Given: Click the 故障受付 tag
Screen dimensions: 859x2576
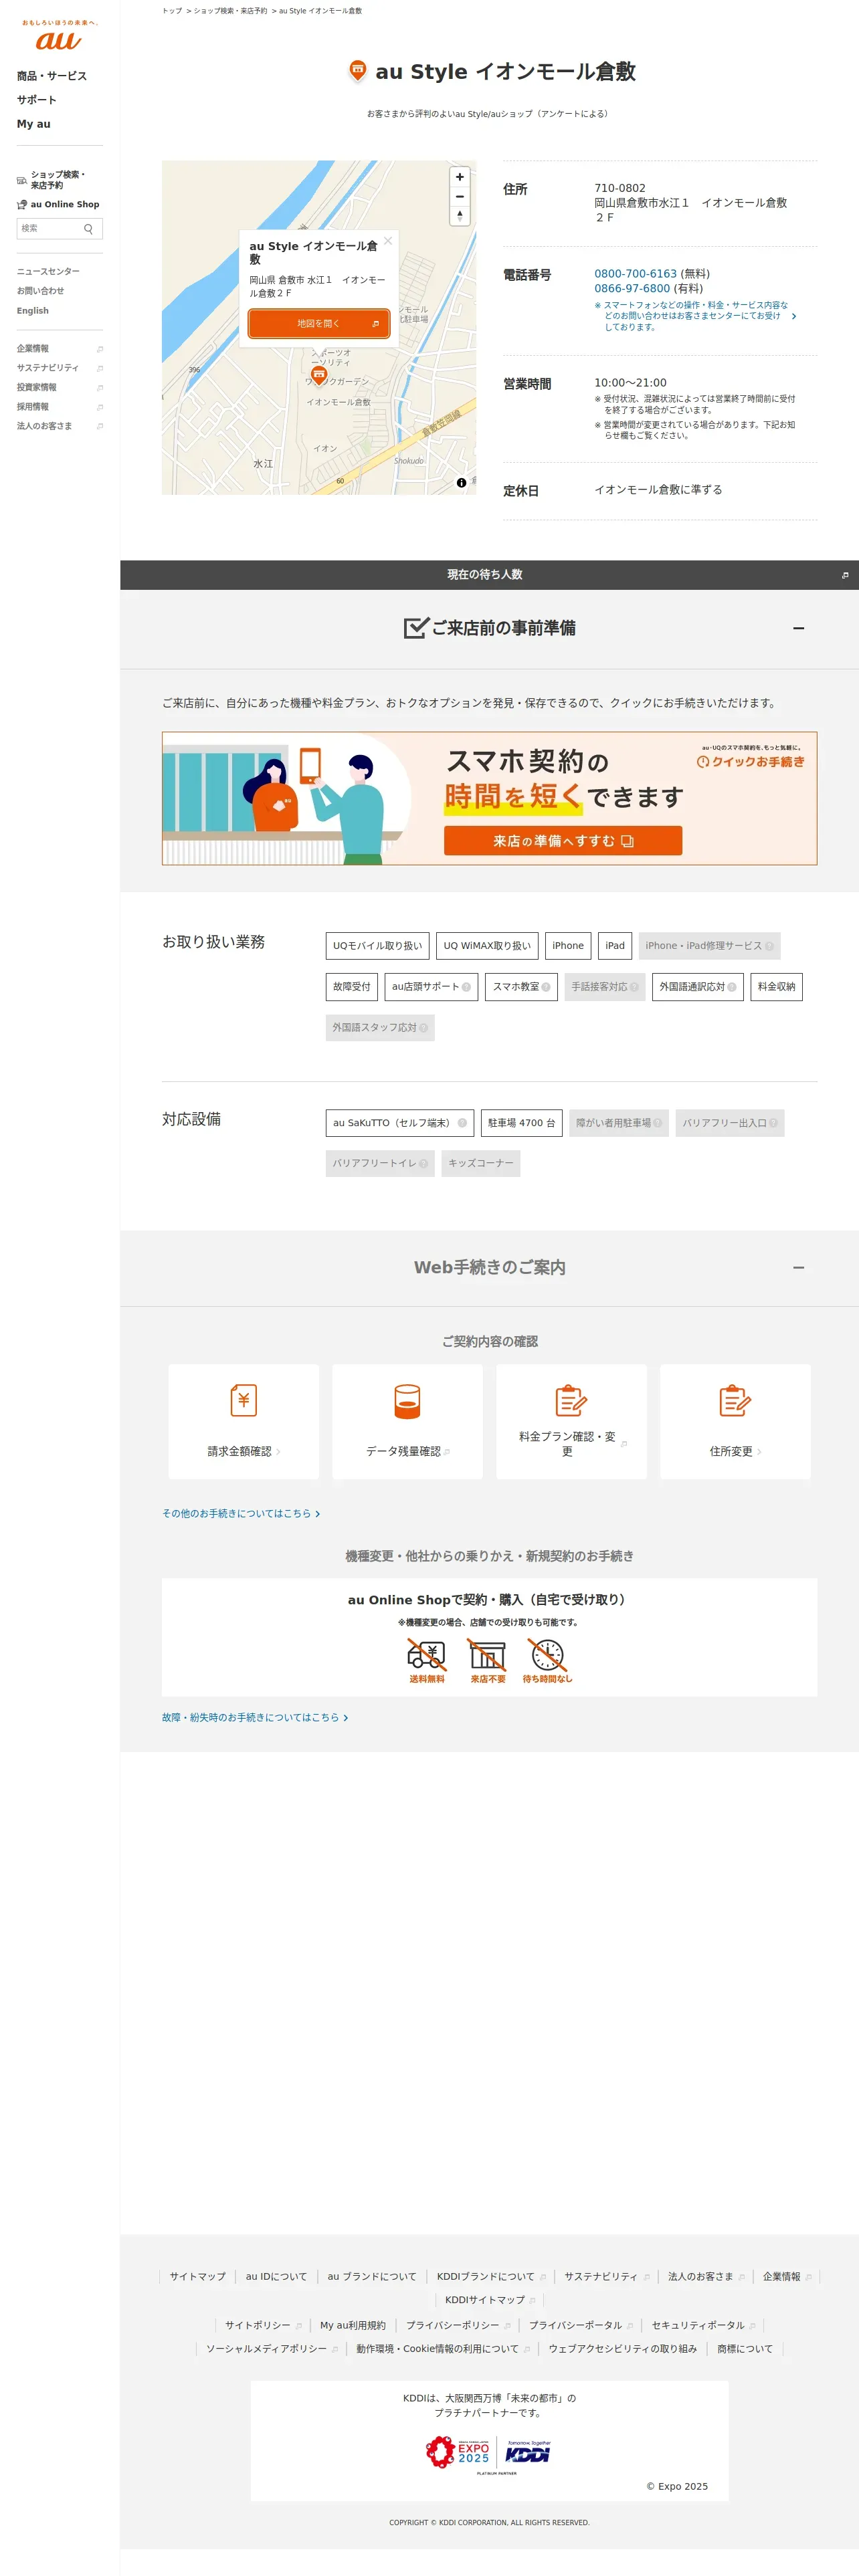Looking at the screenshot, I should click(351, 987).
